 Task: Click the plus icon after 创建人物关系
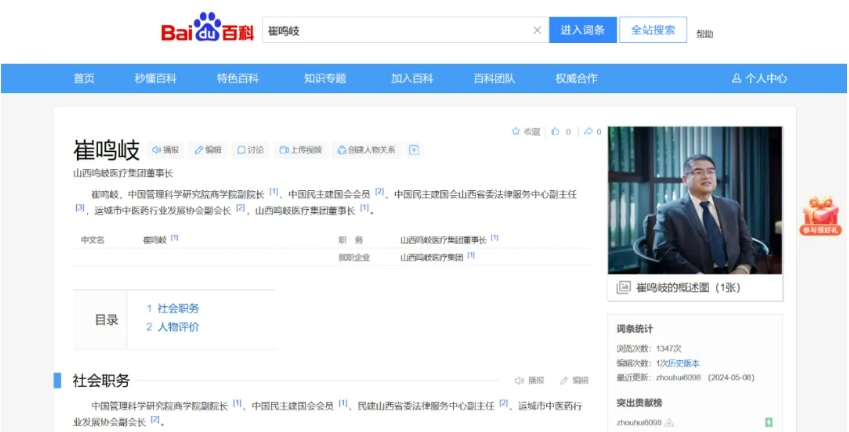[414, 150]
